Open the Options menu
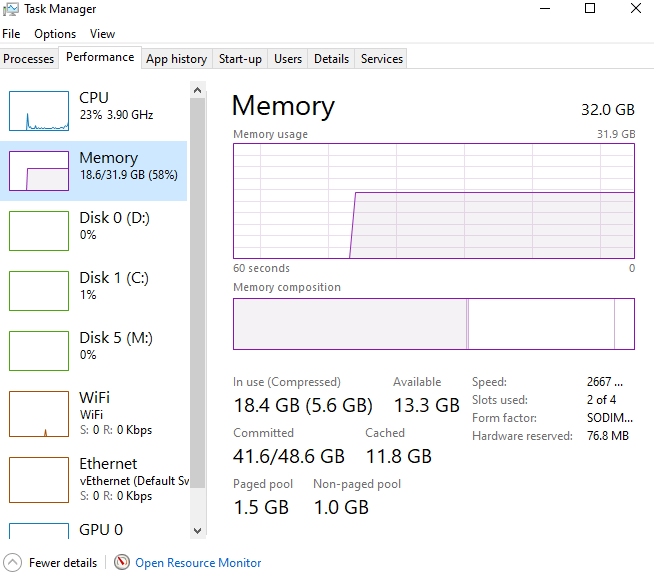Image resolution: width=654 pixels, height=580 pixels. (x=55, y=34)
